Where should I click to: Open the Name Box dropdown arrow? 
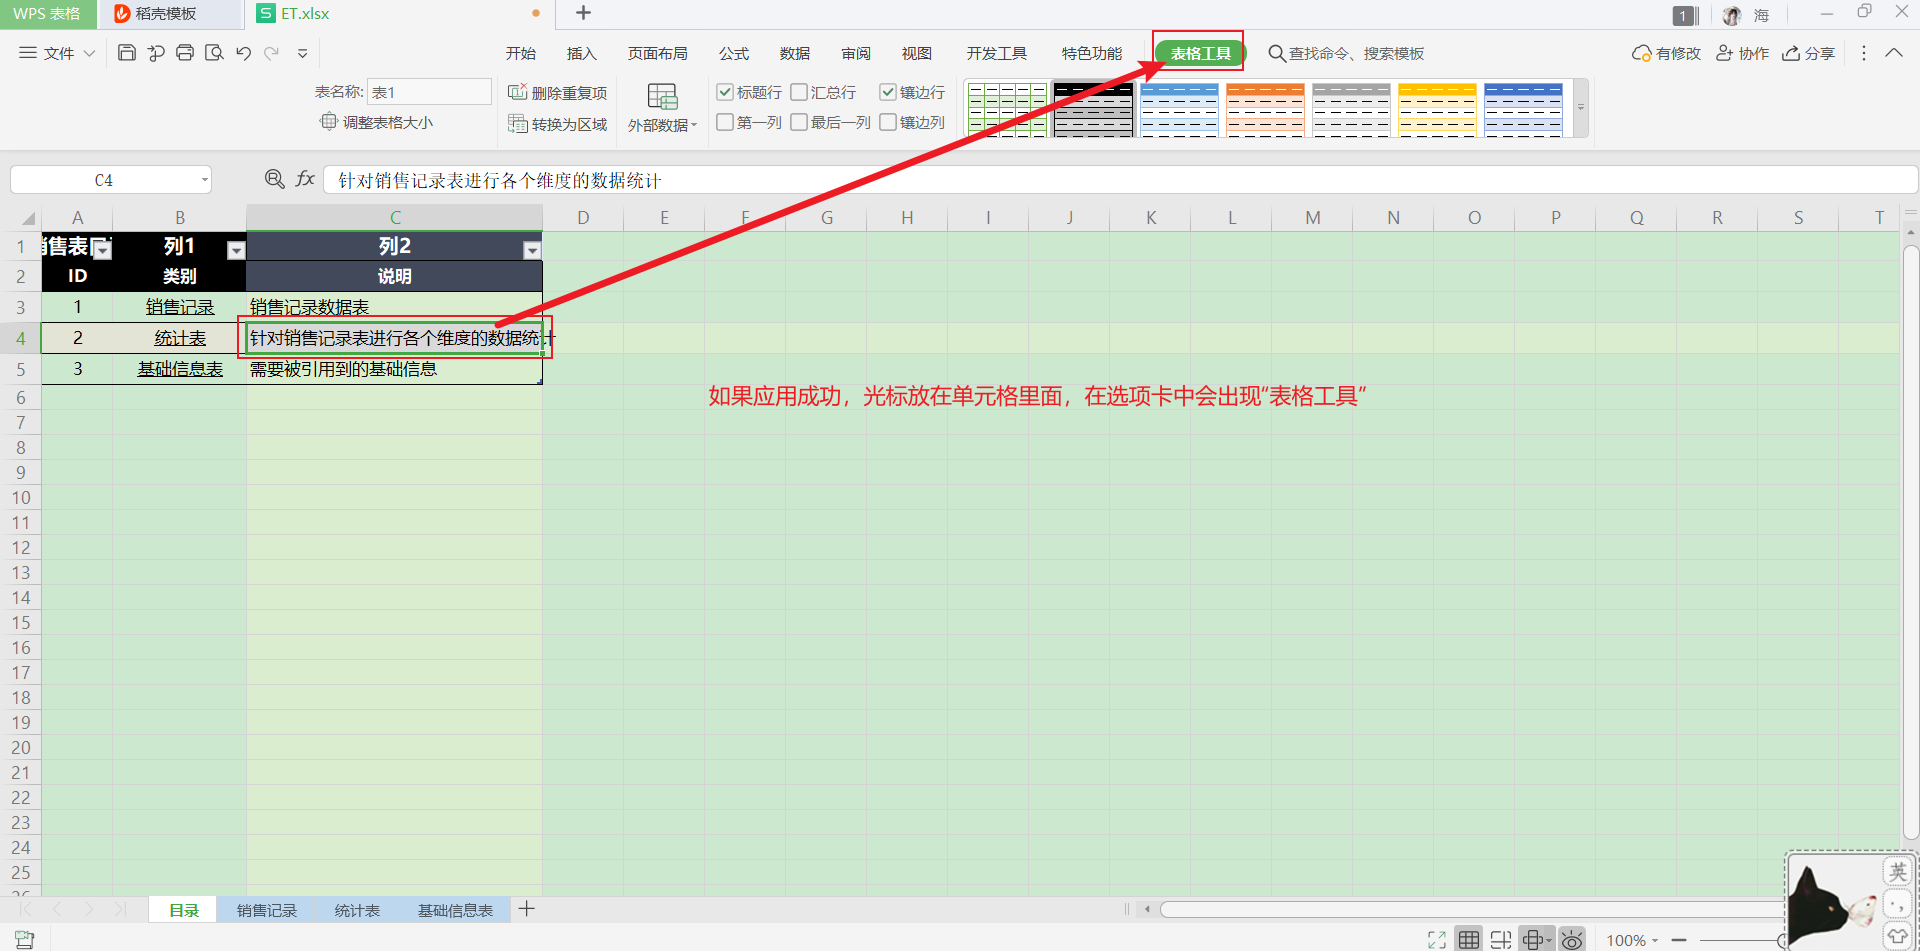click(x=204, y=180)
